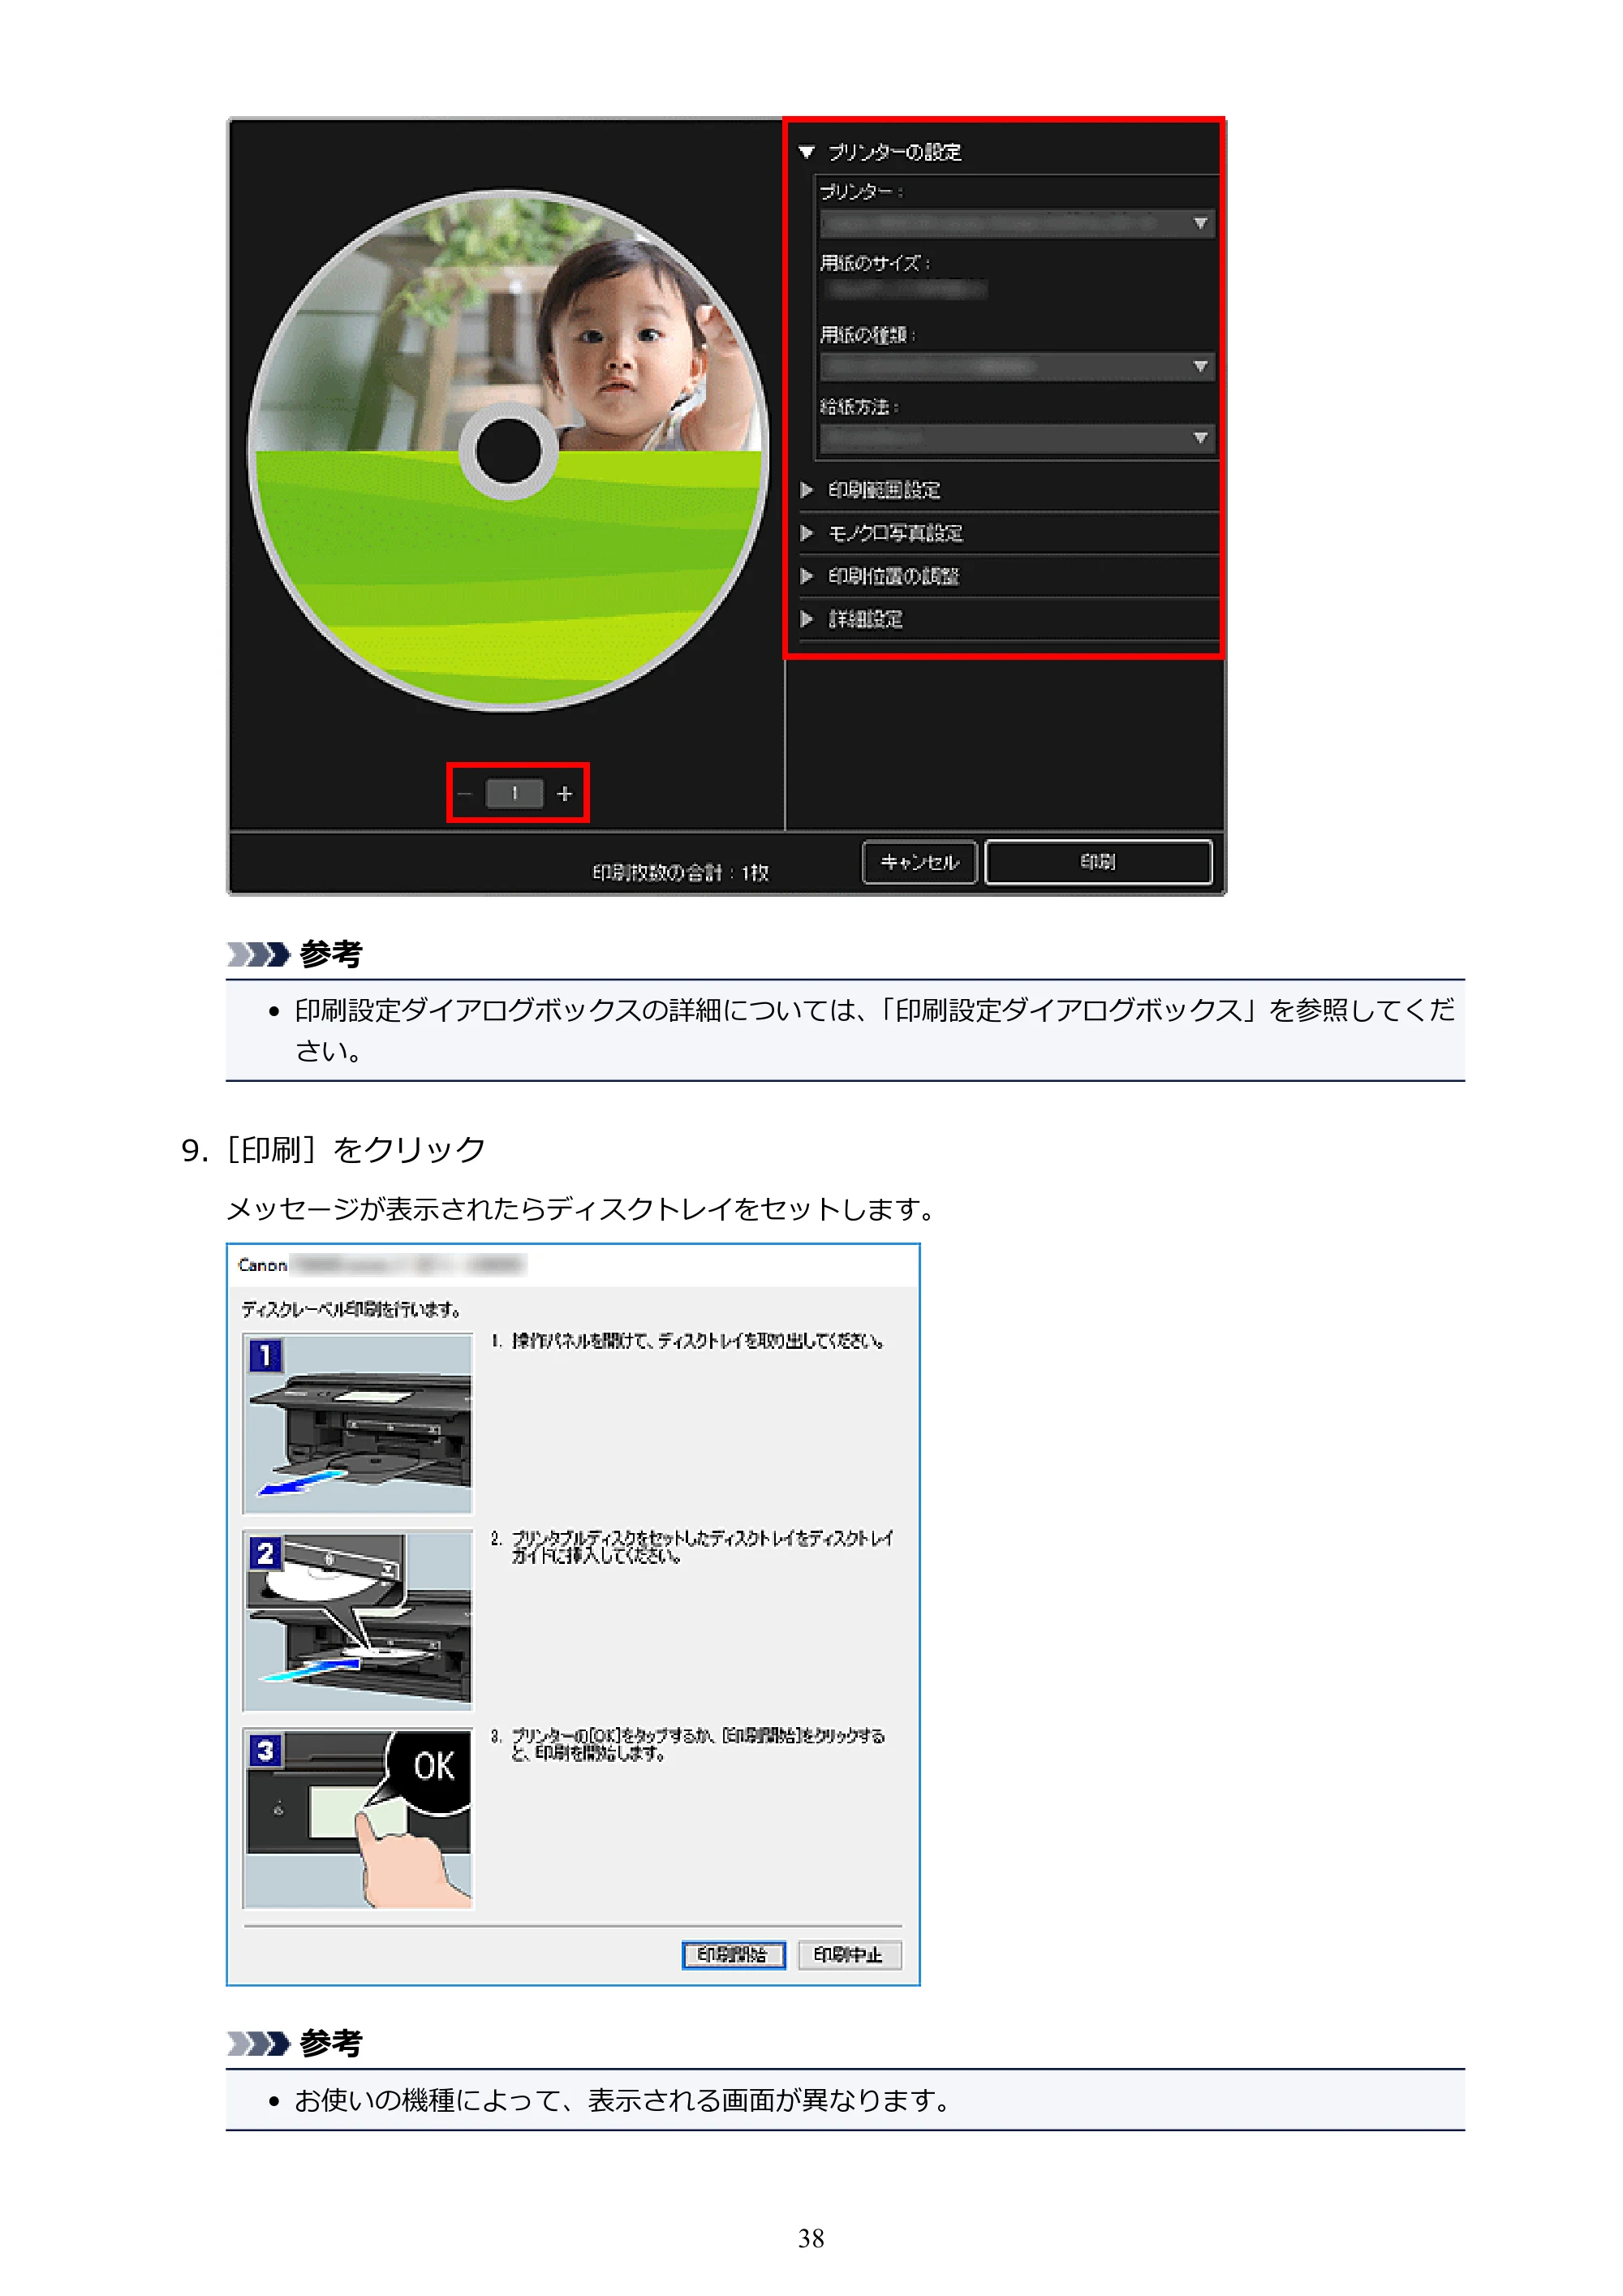Click ディスクレーベル印刷を行います text
Viewport: 1623px width, 2296px height.
351,1309
